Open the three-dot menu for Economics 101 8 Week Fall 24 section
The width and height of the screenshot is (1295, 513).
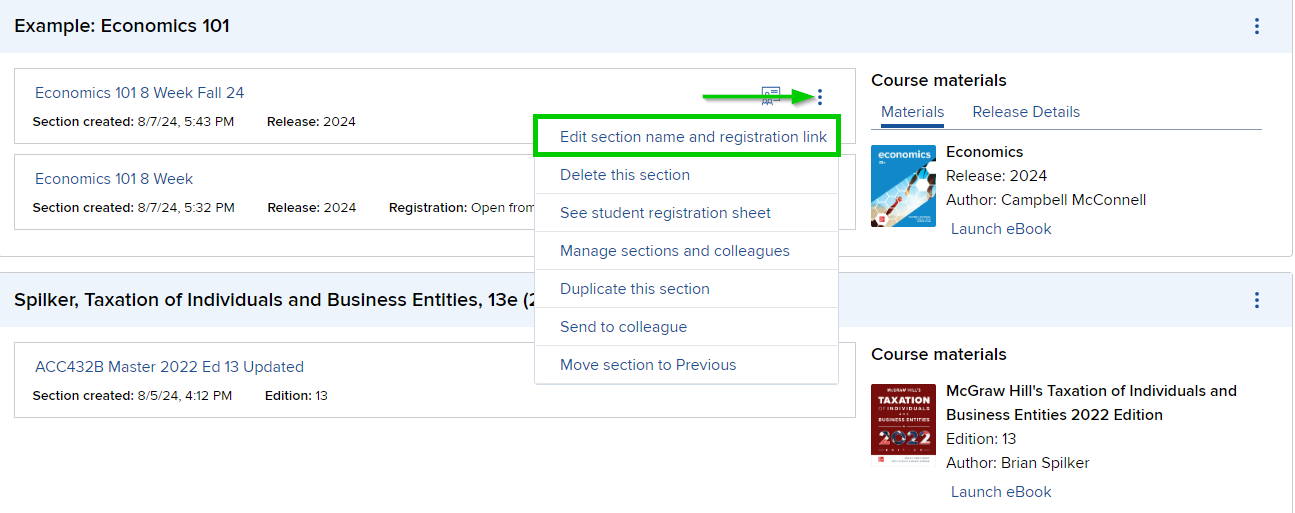click(820, 97)
